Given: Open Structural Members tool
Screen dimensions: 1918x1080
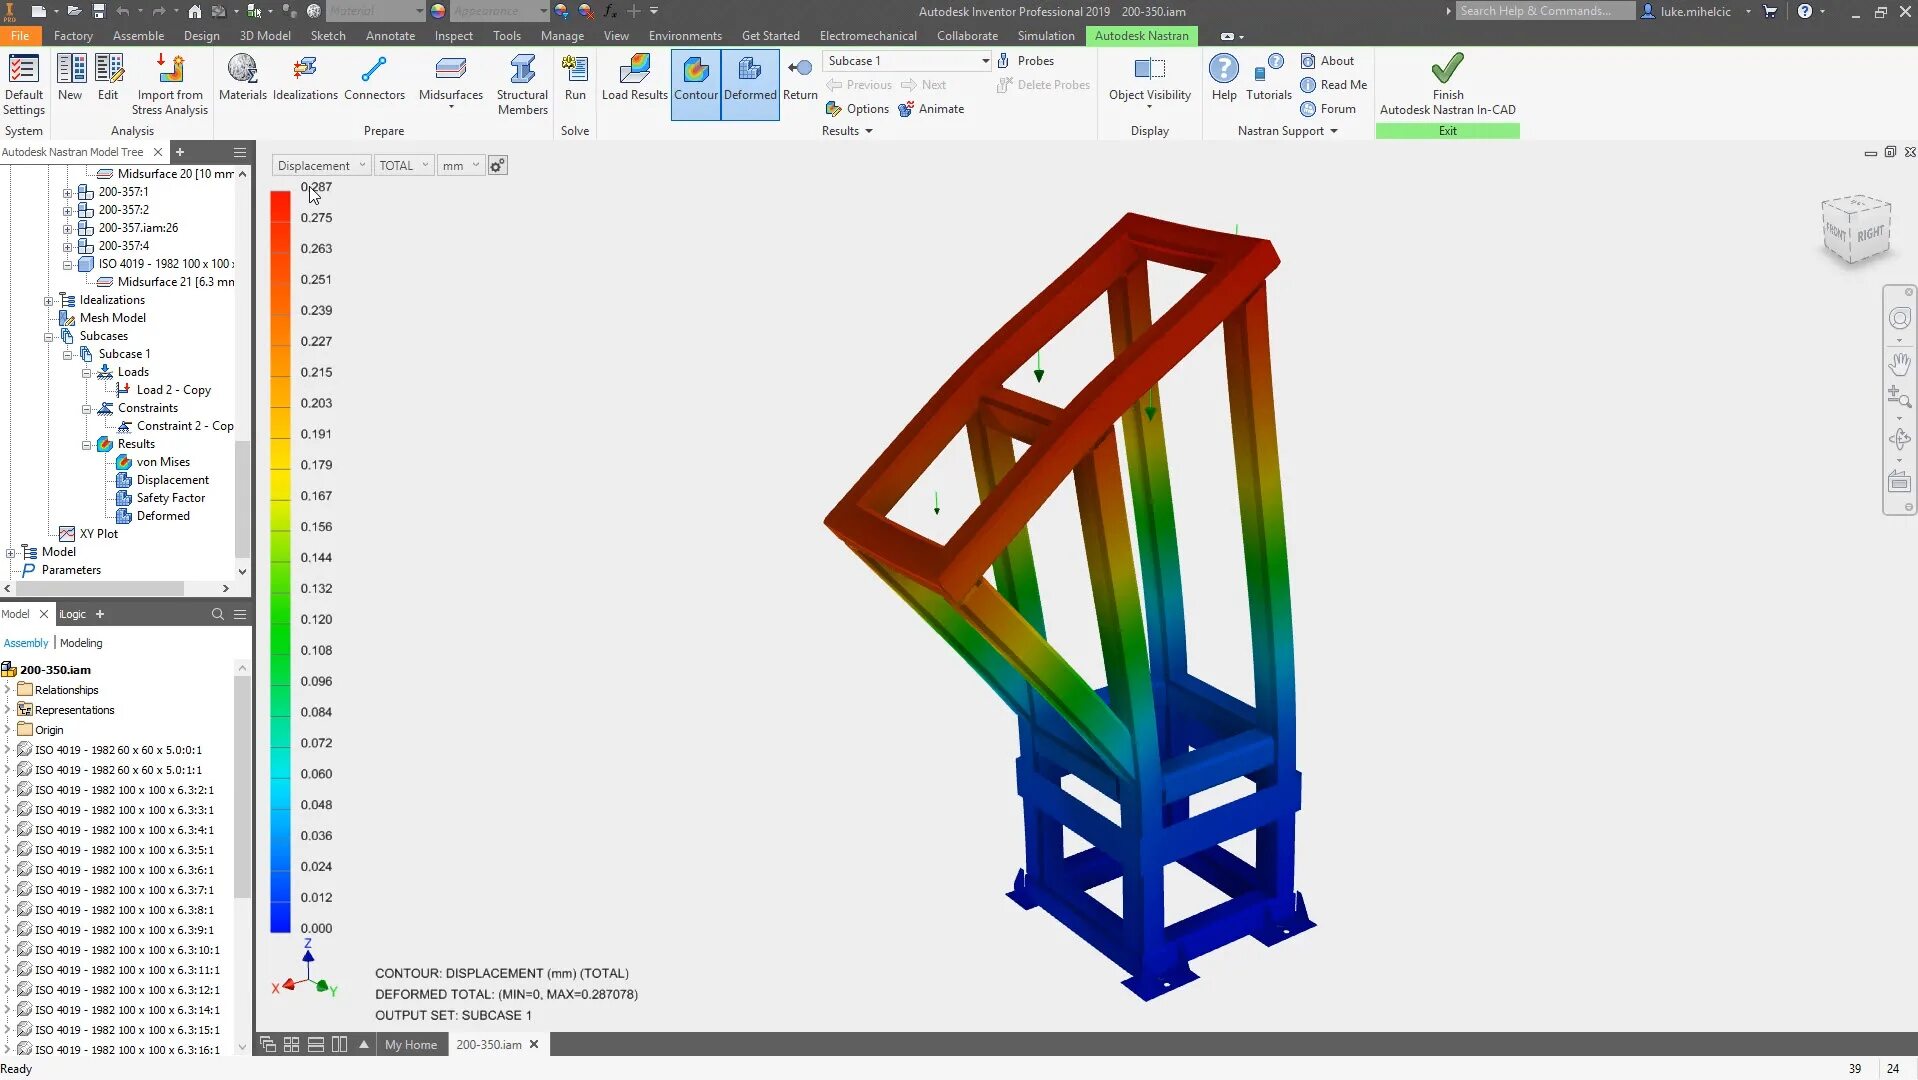Looking at the screenshot, I should (x=522, y=85).
